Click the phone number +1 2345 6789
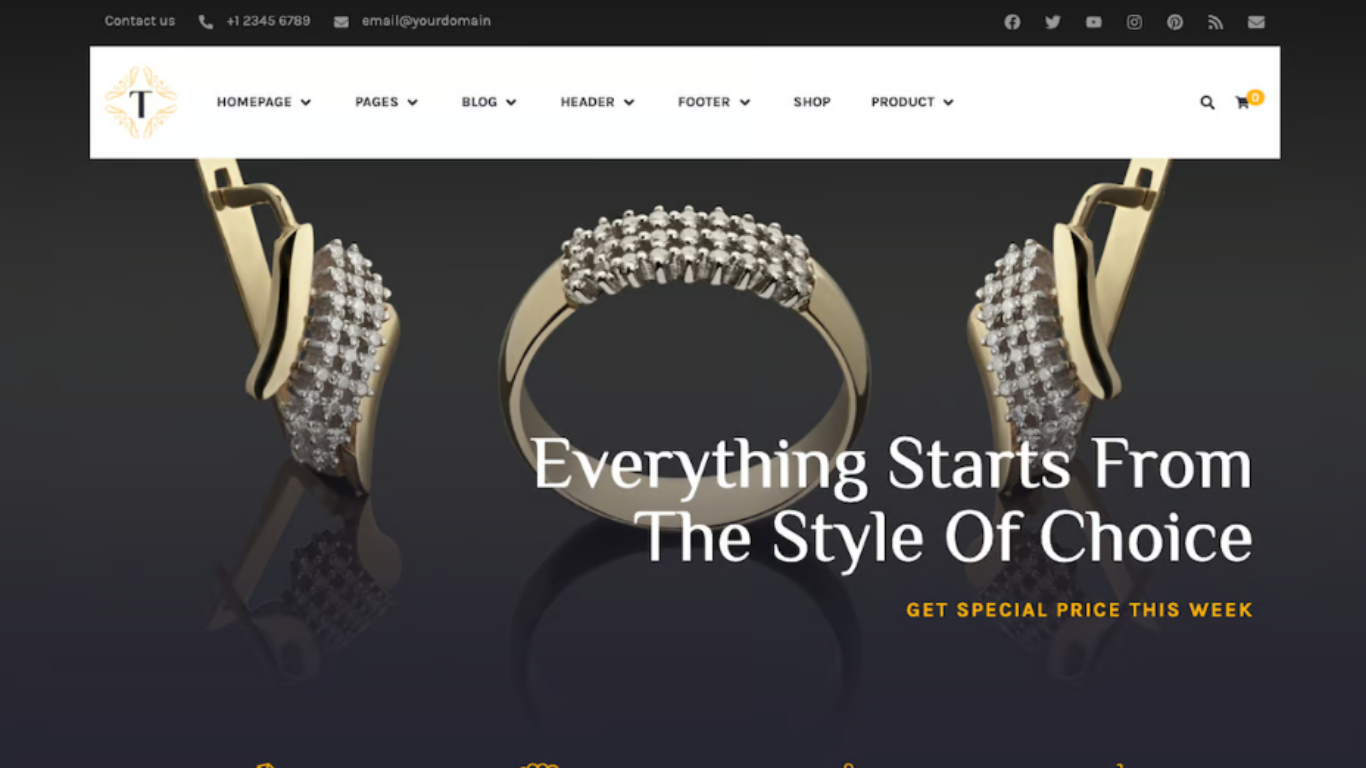This screenshot has height=768, width=1366. tap(268, 21)
